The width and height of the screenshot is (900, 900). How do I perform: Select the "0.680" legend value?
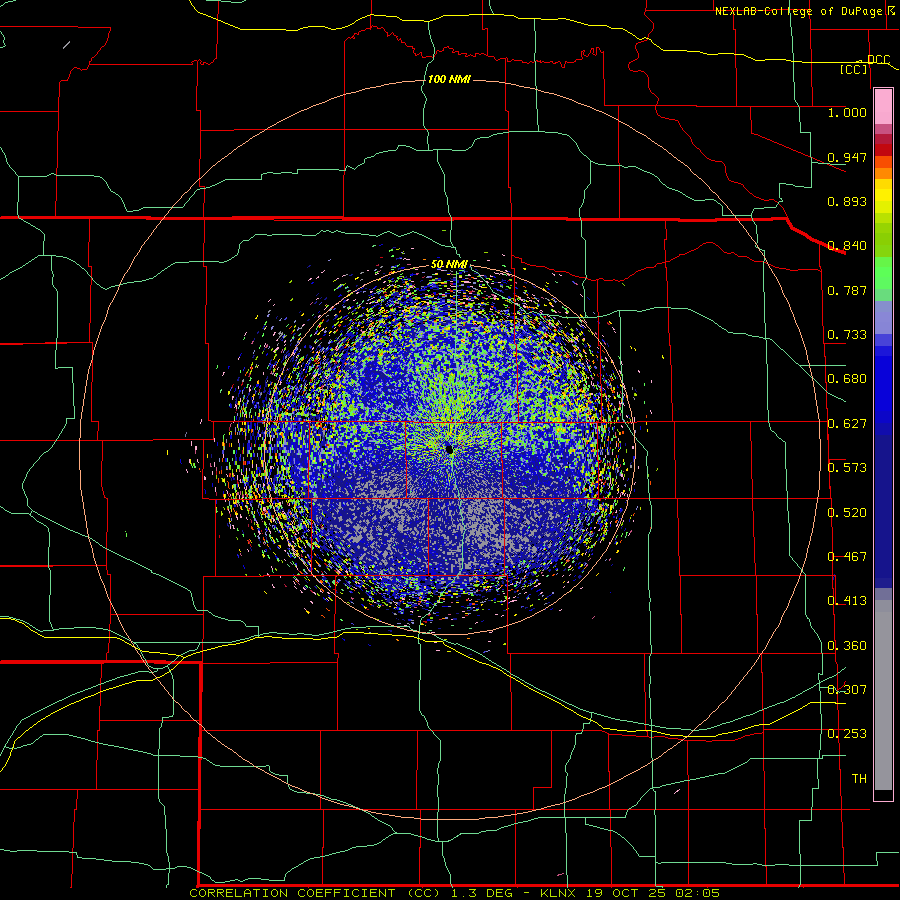point(847,379)
